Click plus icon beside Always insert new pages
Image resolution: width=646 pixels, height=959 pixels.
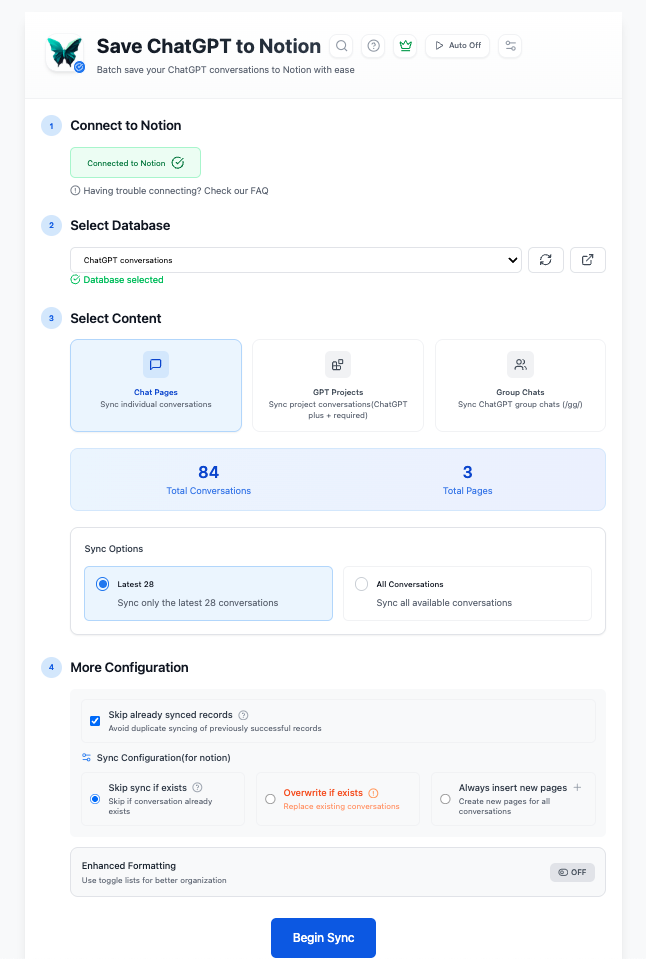pyautogui.click(x=577, y=787)
